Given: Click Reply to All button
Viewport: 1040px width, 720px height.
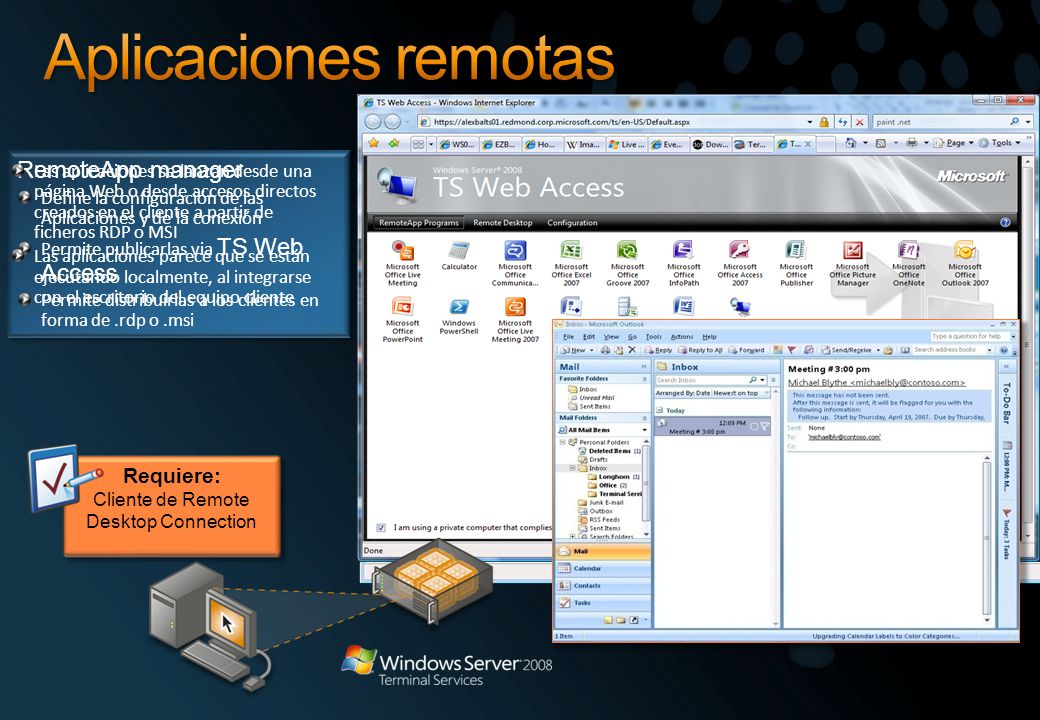Looking at the screenshot, I should click(700, 350).
